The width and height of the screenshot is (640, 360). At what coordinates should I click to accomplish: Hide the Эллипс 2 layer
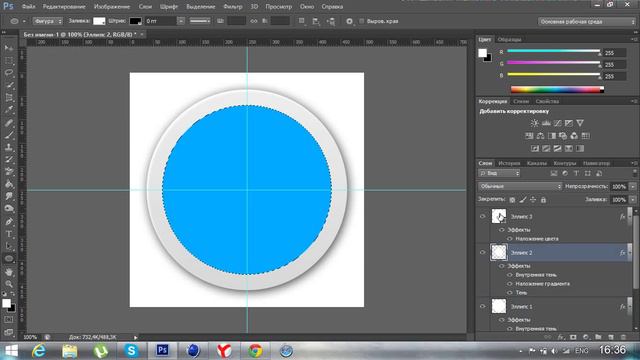(482, 253)
